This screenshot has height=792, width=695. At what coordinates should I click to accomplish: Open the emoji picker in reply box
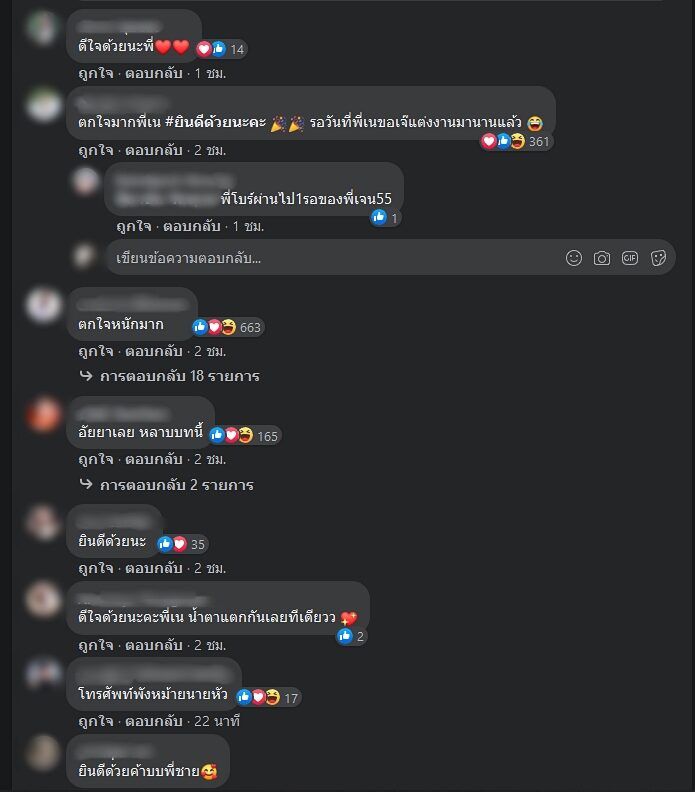tap(574, 258)
